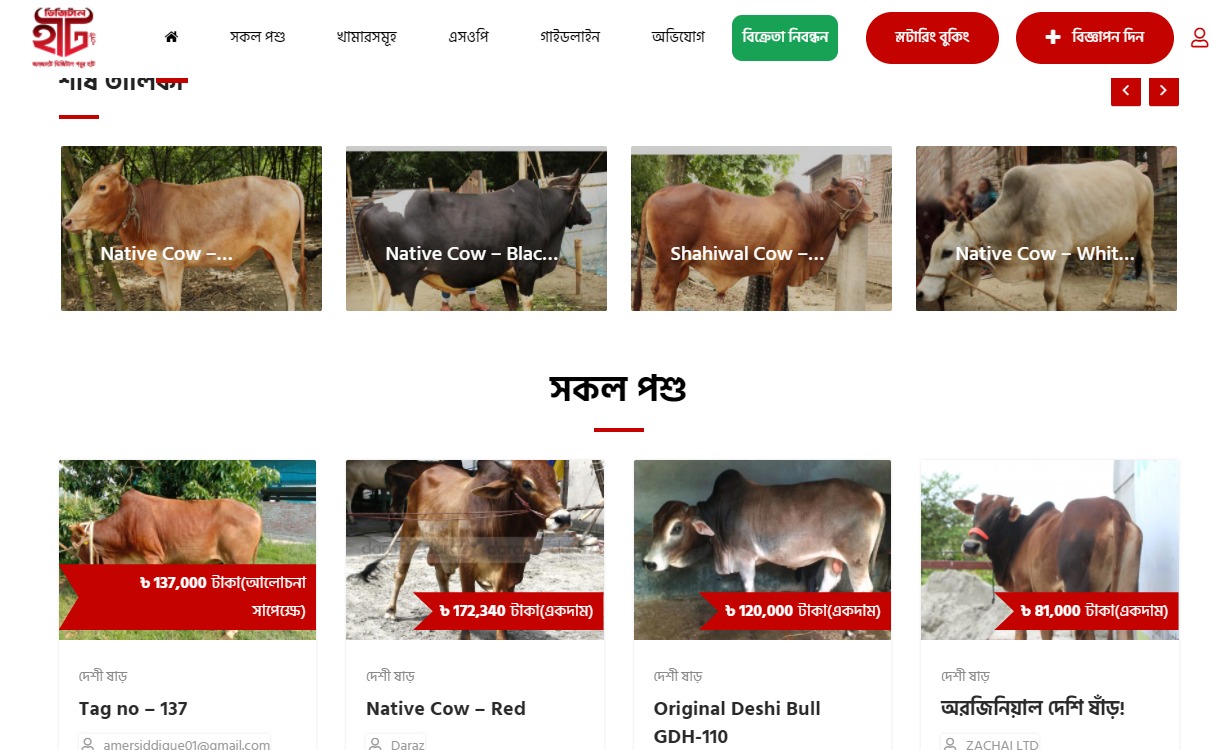Click the home icon in the navbar
This screenshot has height=750, width=1212.
point(171,37)
